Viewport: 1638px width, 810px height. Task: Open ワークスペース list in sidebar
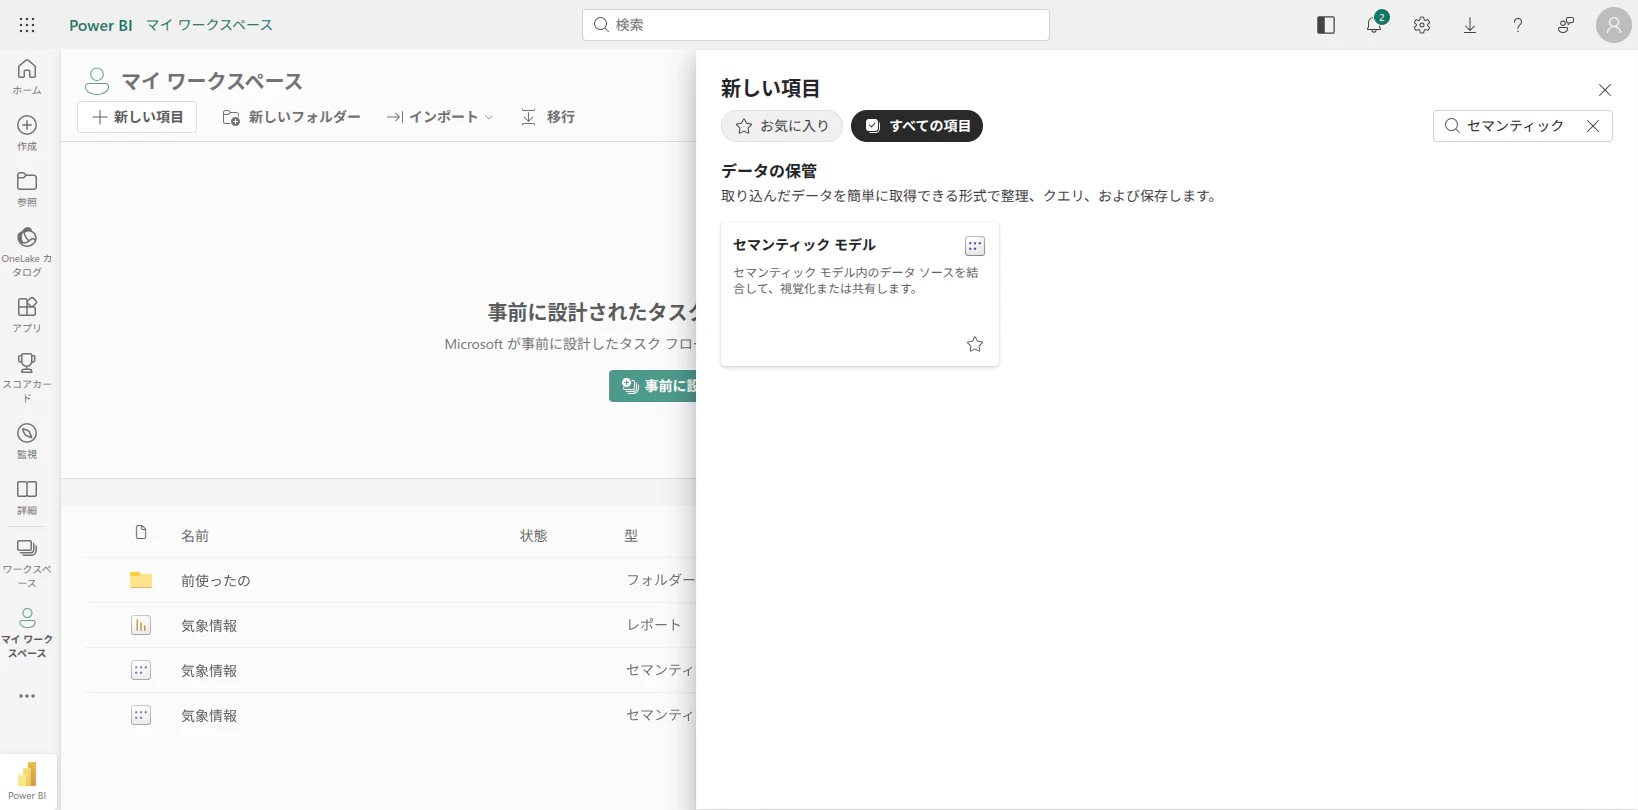point(27,562)
